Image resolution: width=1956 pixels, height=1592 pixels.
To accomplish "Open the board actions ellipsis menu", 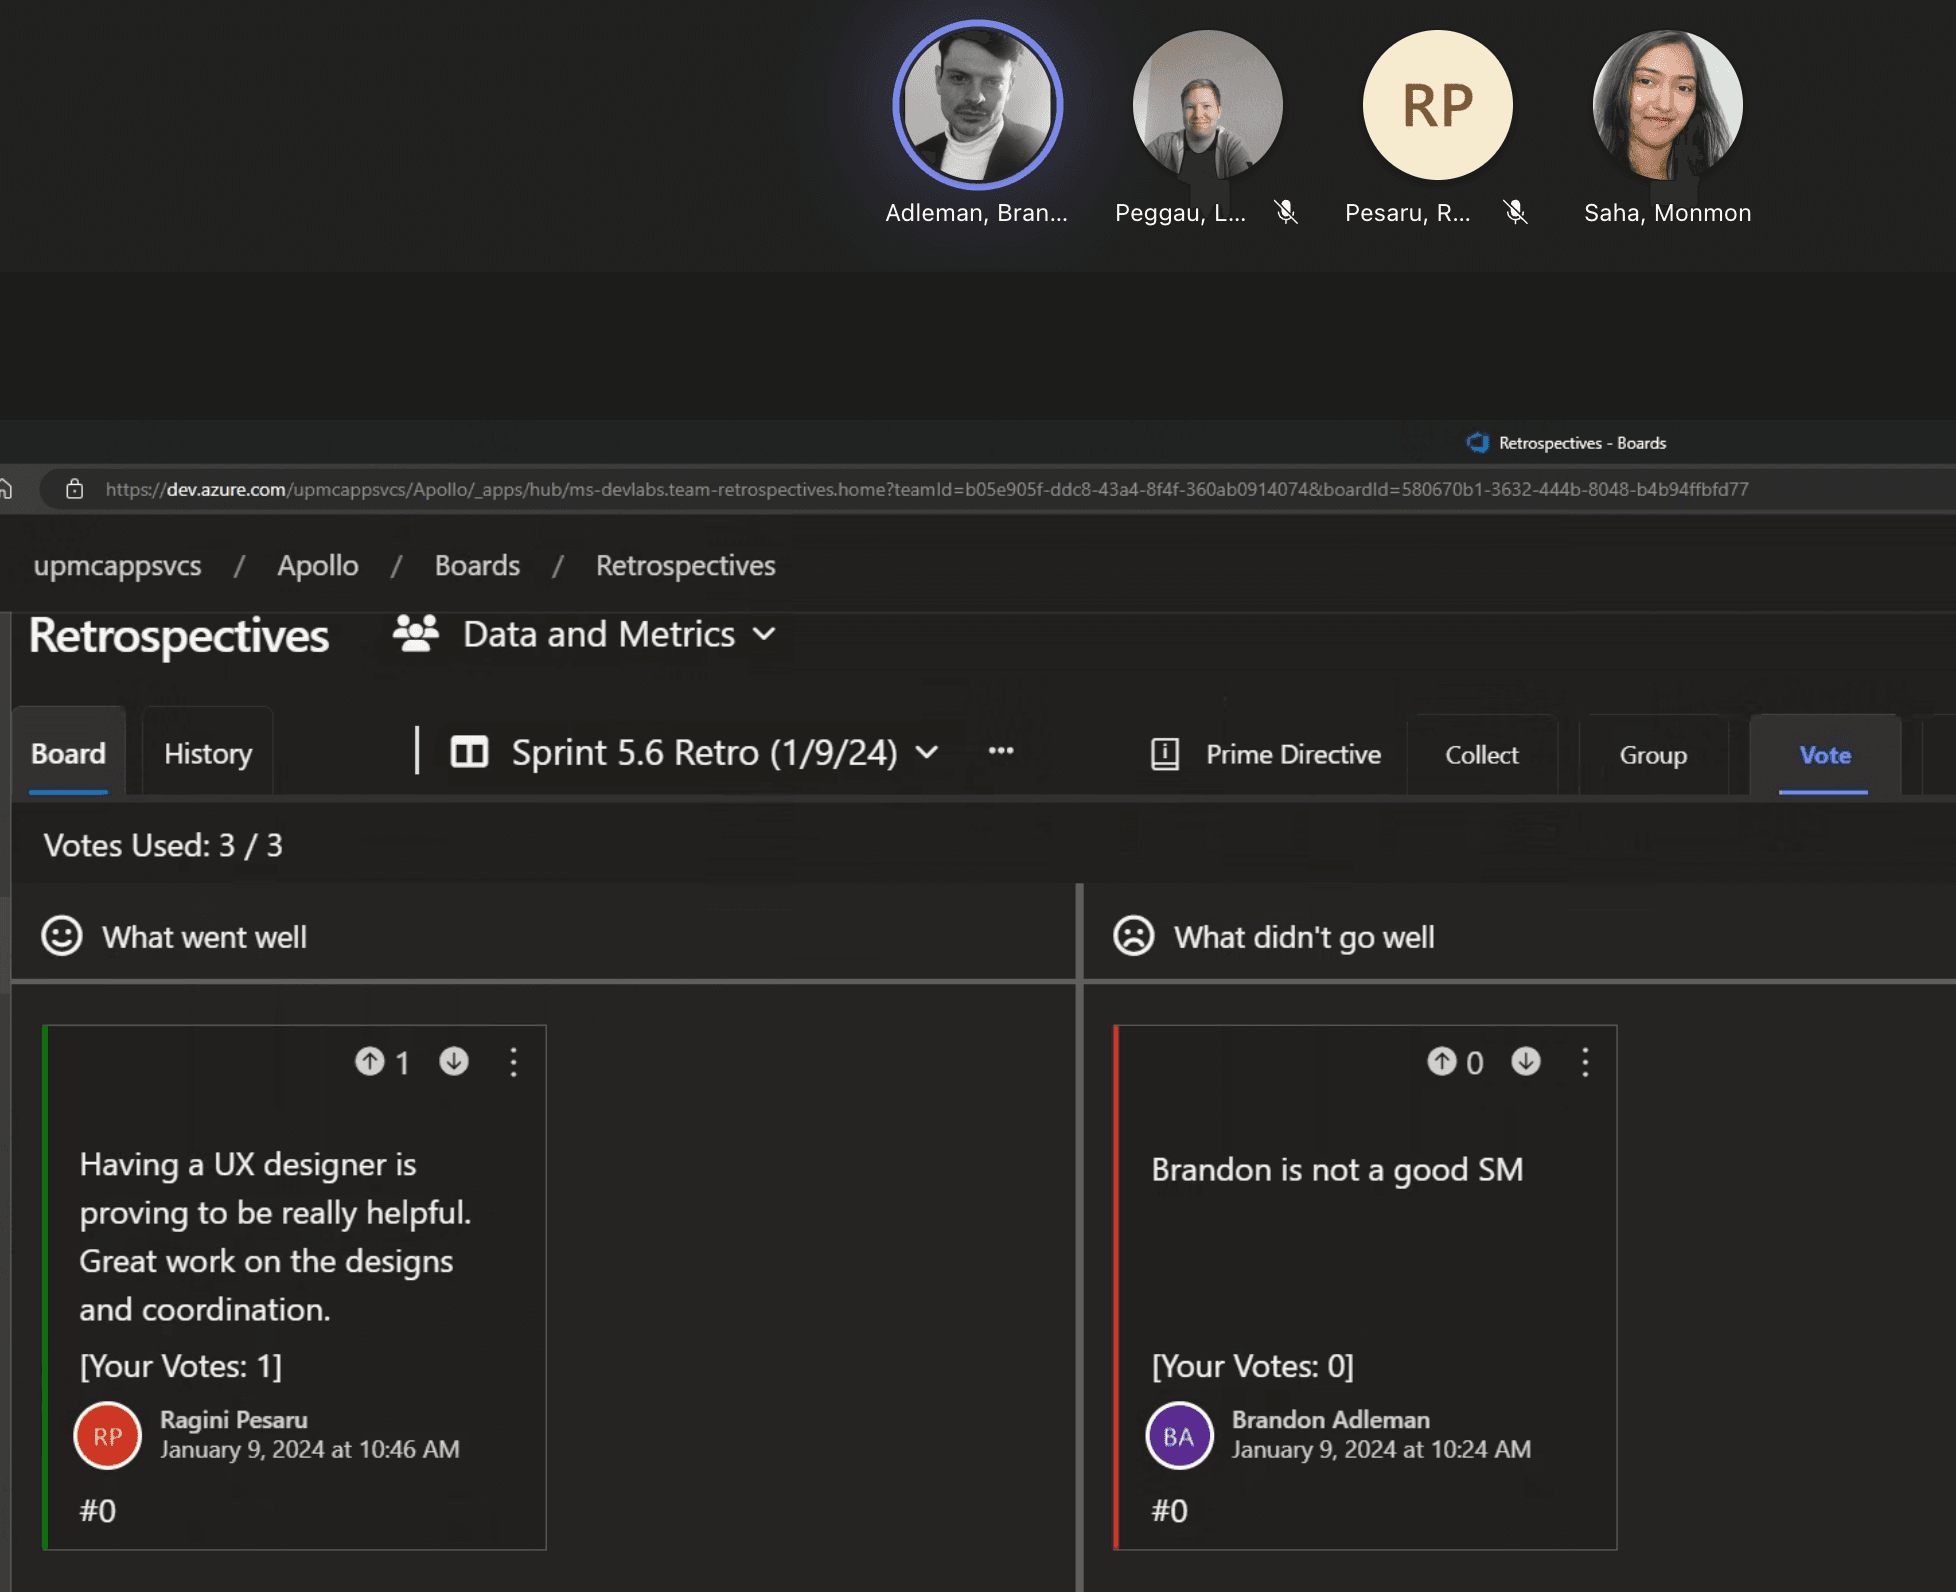I will (1001, 751).
